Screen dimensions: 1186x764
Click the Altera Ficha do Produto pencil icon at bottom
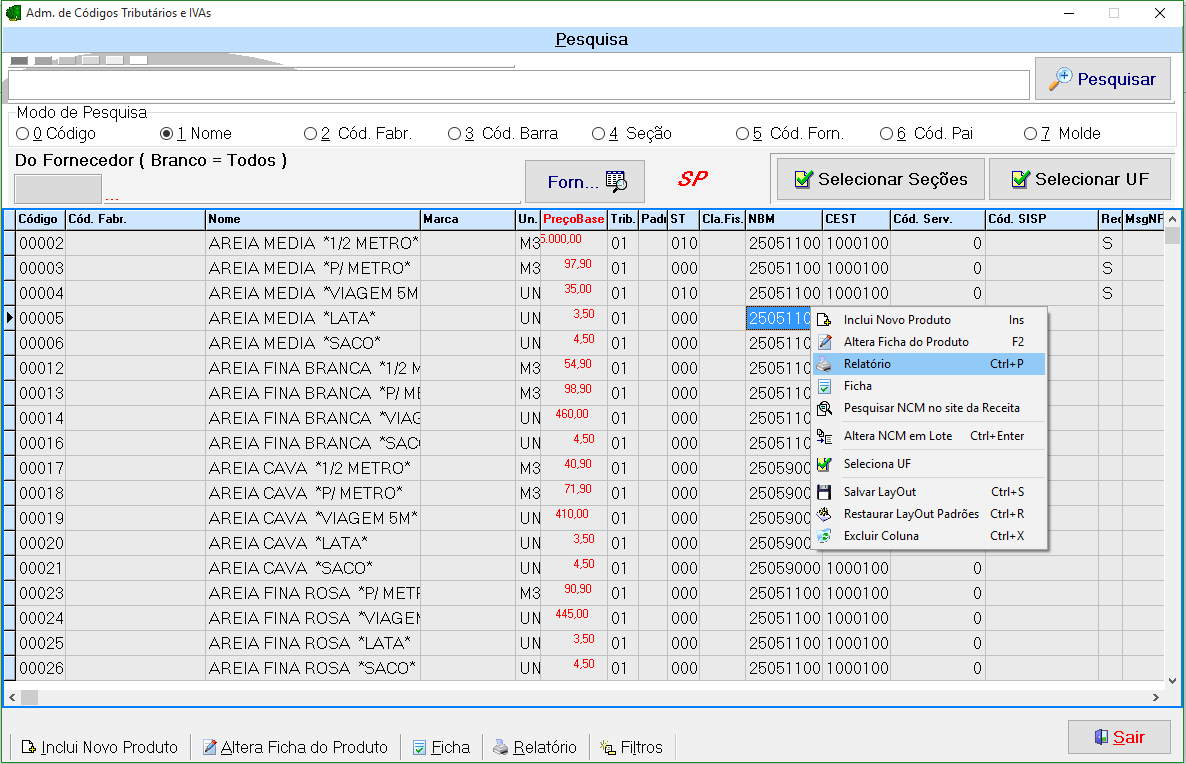(210, 747)
